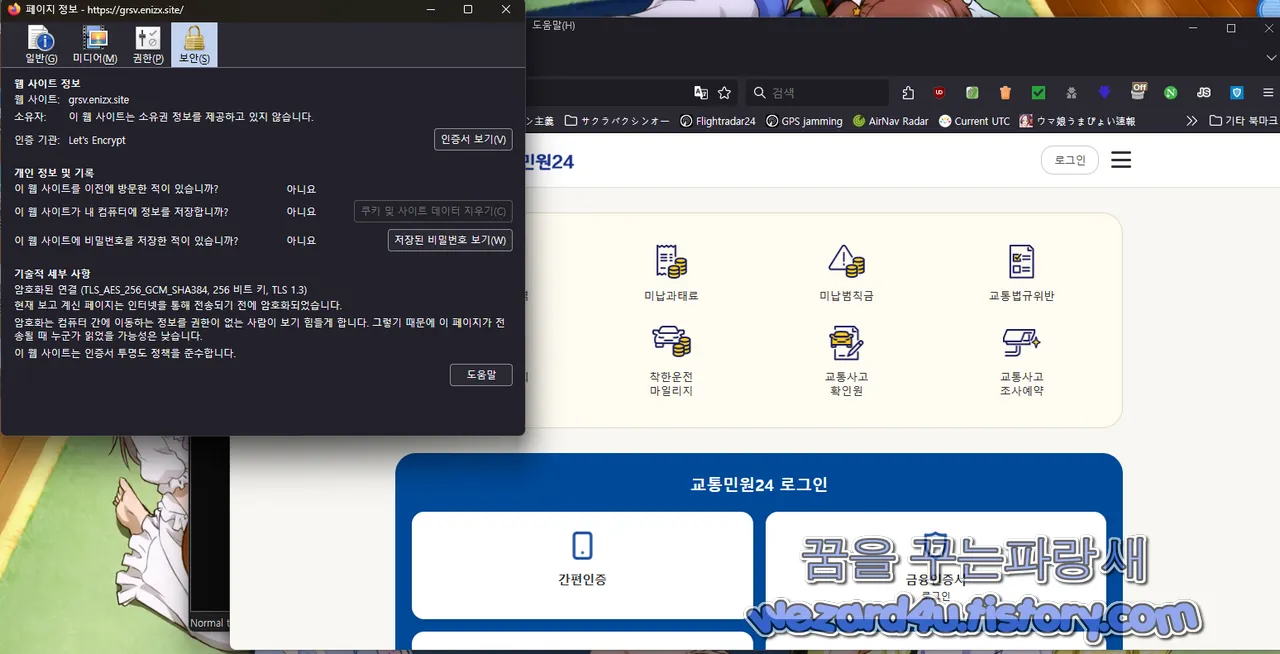1280x654 pixels.
Task: Open the ウマ娘うまぴょい速報 bookmark
Action: pos(1077,121)
